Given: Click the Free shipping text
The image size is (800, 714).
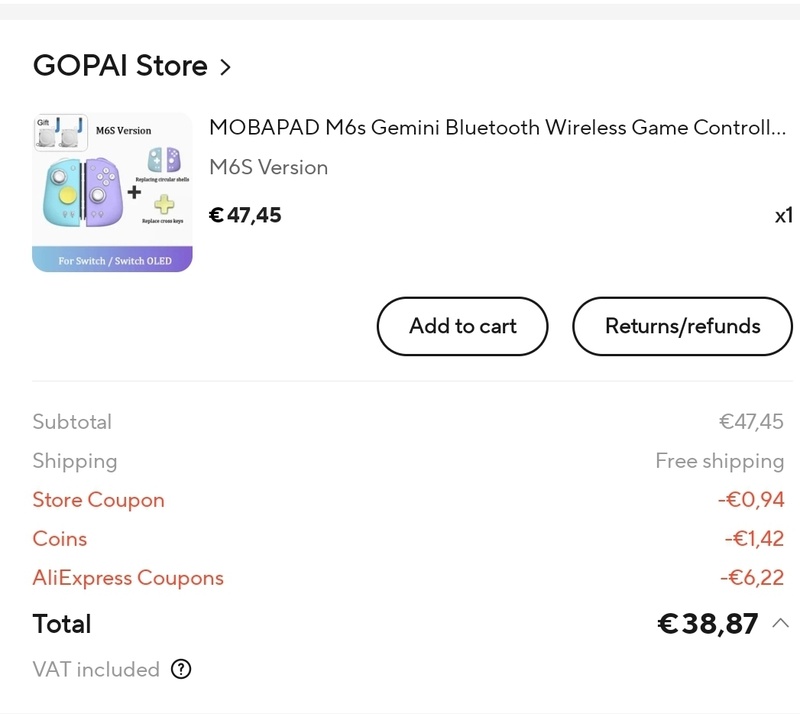Looking at the screenshot, I should [719, 461].
